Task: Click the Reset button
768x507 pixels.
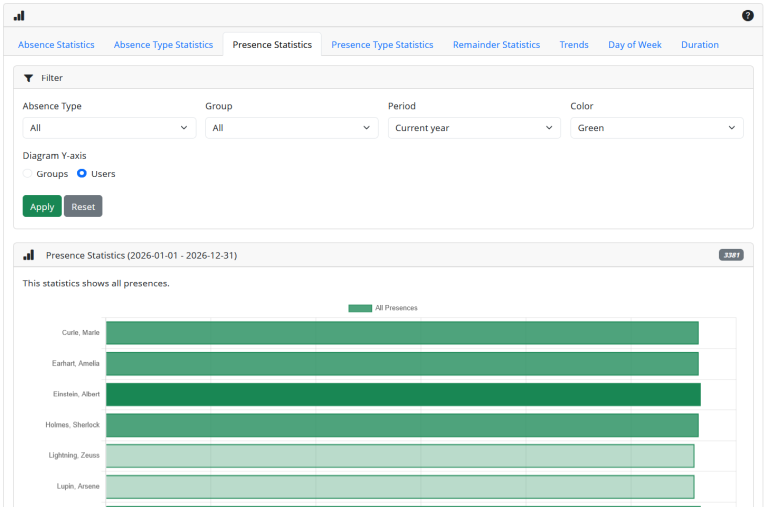Action: 83,207
